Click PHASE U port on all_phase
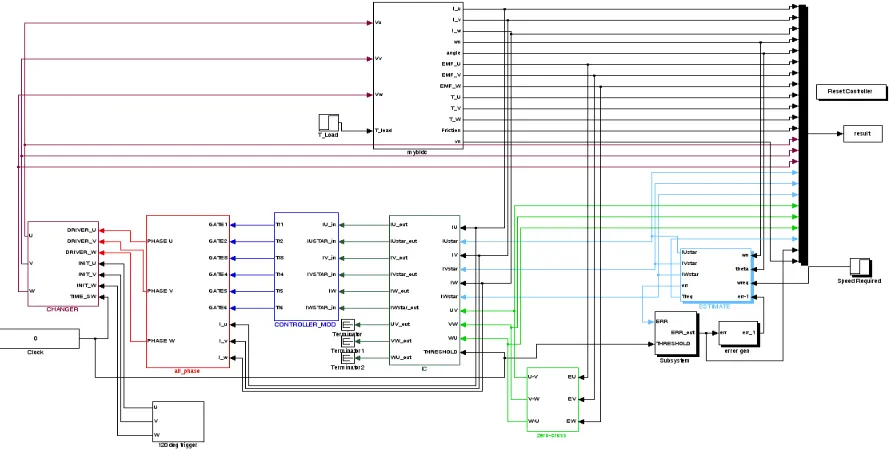The width and height of the screenshot is (890, 450). 160,241
